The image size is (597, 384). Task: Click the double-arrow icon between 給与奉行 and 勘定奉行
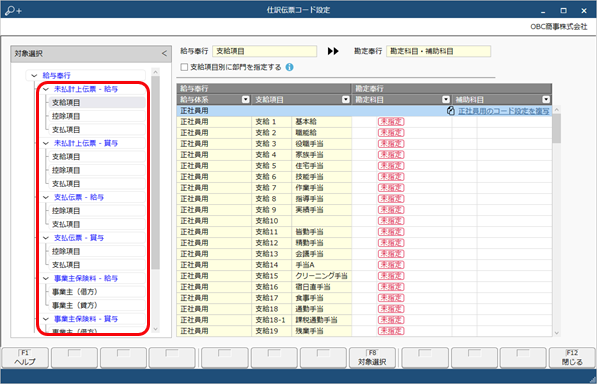point(333,51)
